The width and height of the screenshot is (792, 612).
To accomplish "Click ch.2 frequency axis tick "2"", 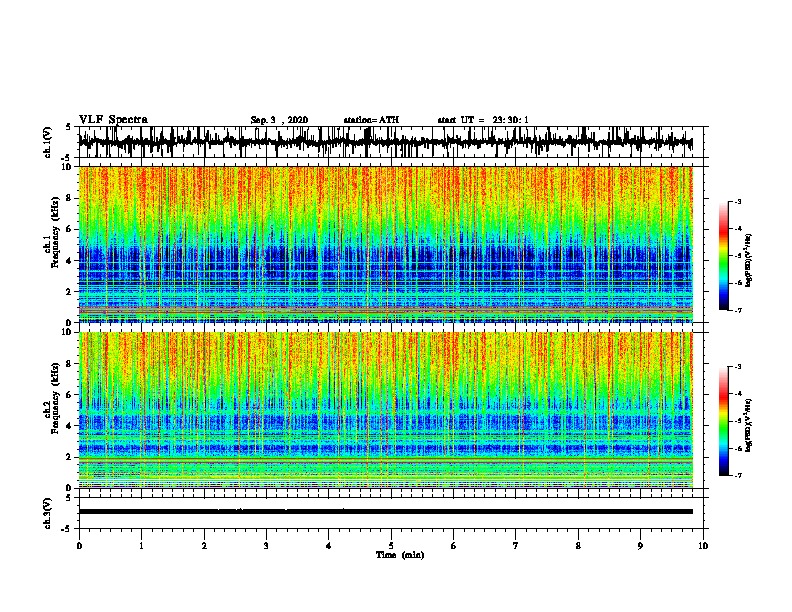I will (x=69, y=457).
